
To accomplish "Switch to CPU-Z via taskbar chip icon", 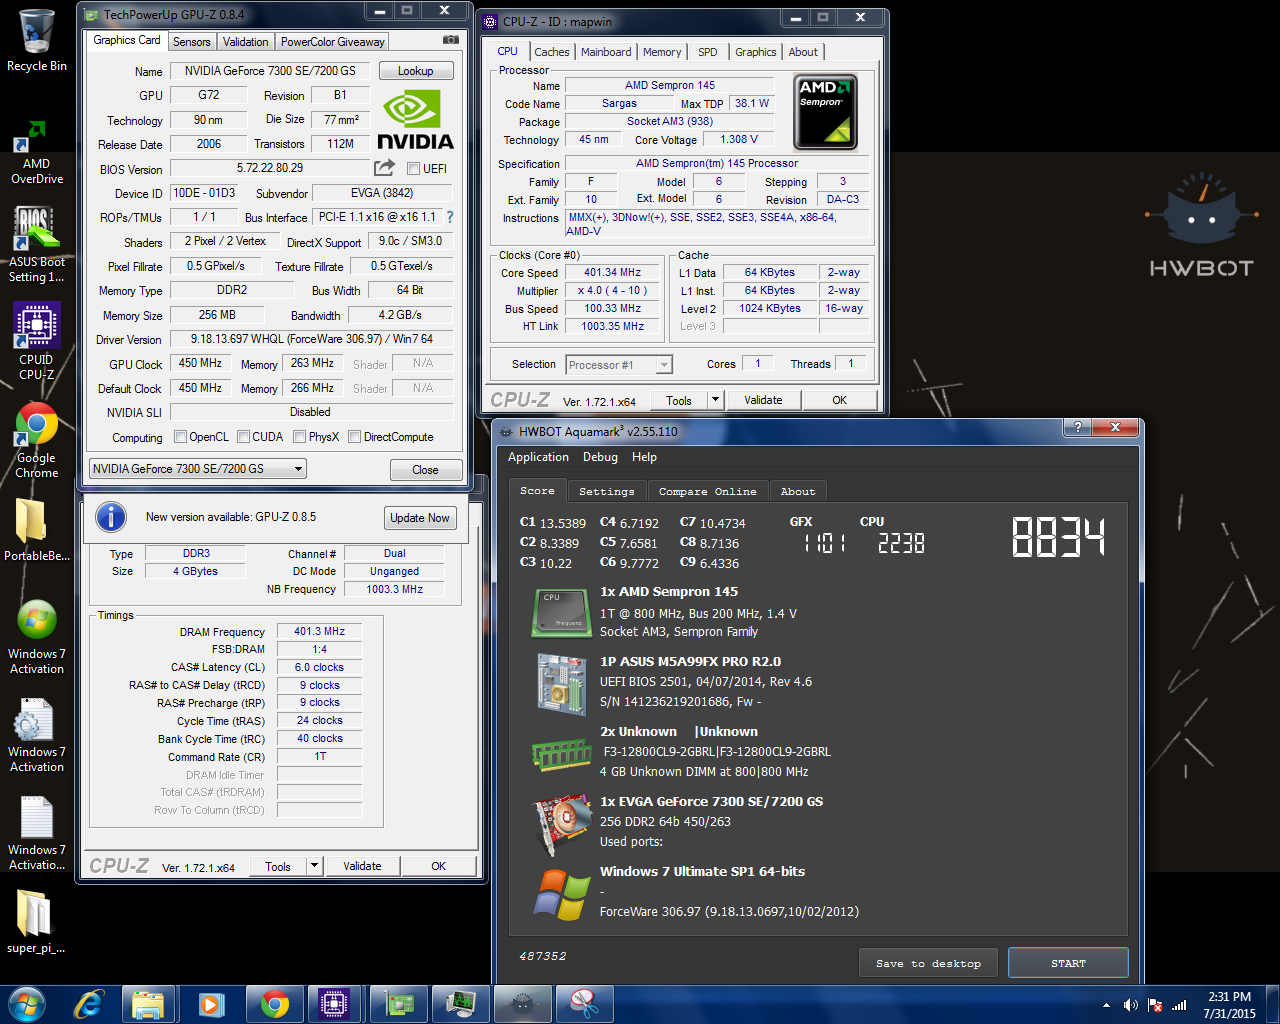I will click(333, 1004).
